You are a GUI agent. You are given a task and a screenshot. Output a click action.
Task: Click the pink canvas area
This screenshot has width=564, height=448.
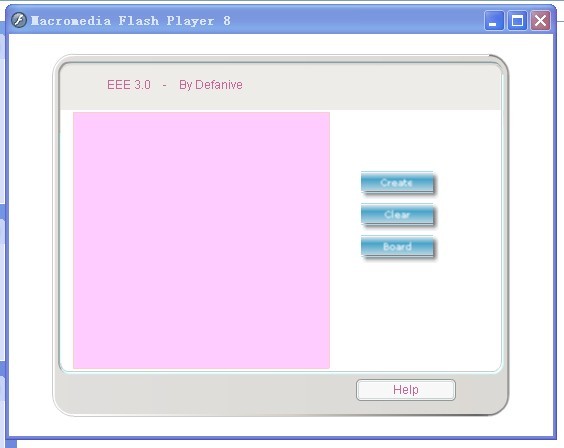click(x=201, y=240)
